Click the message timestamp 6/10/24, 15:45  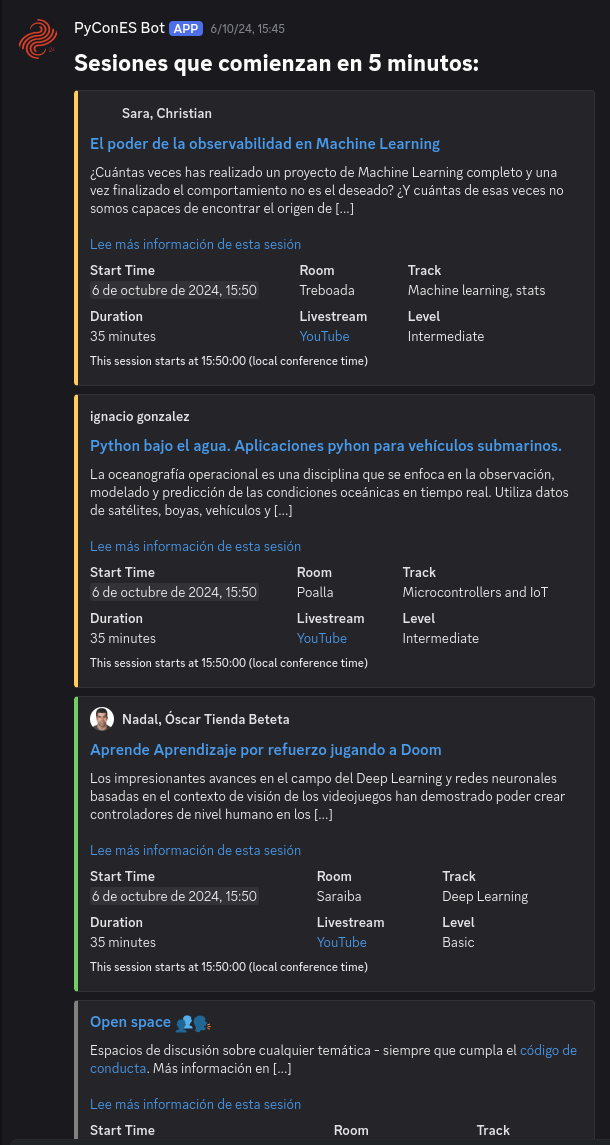pyautogui.click(x=247, y=30)
